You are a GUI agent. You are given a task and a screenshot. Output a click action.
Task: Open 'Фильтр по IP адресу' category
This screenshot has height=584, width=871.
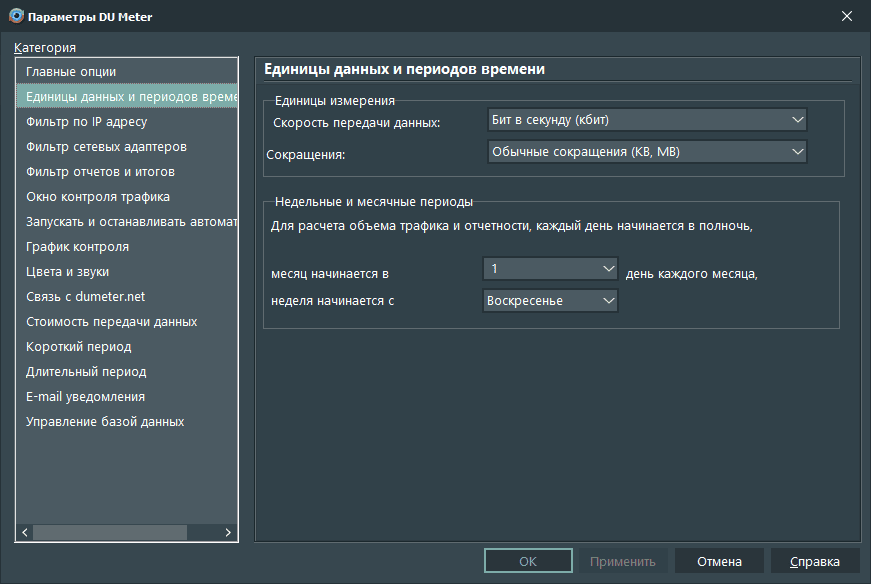point(86,122)
